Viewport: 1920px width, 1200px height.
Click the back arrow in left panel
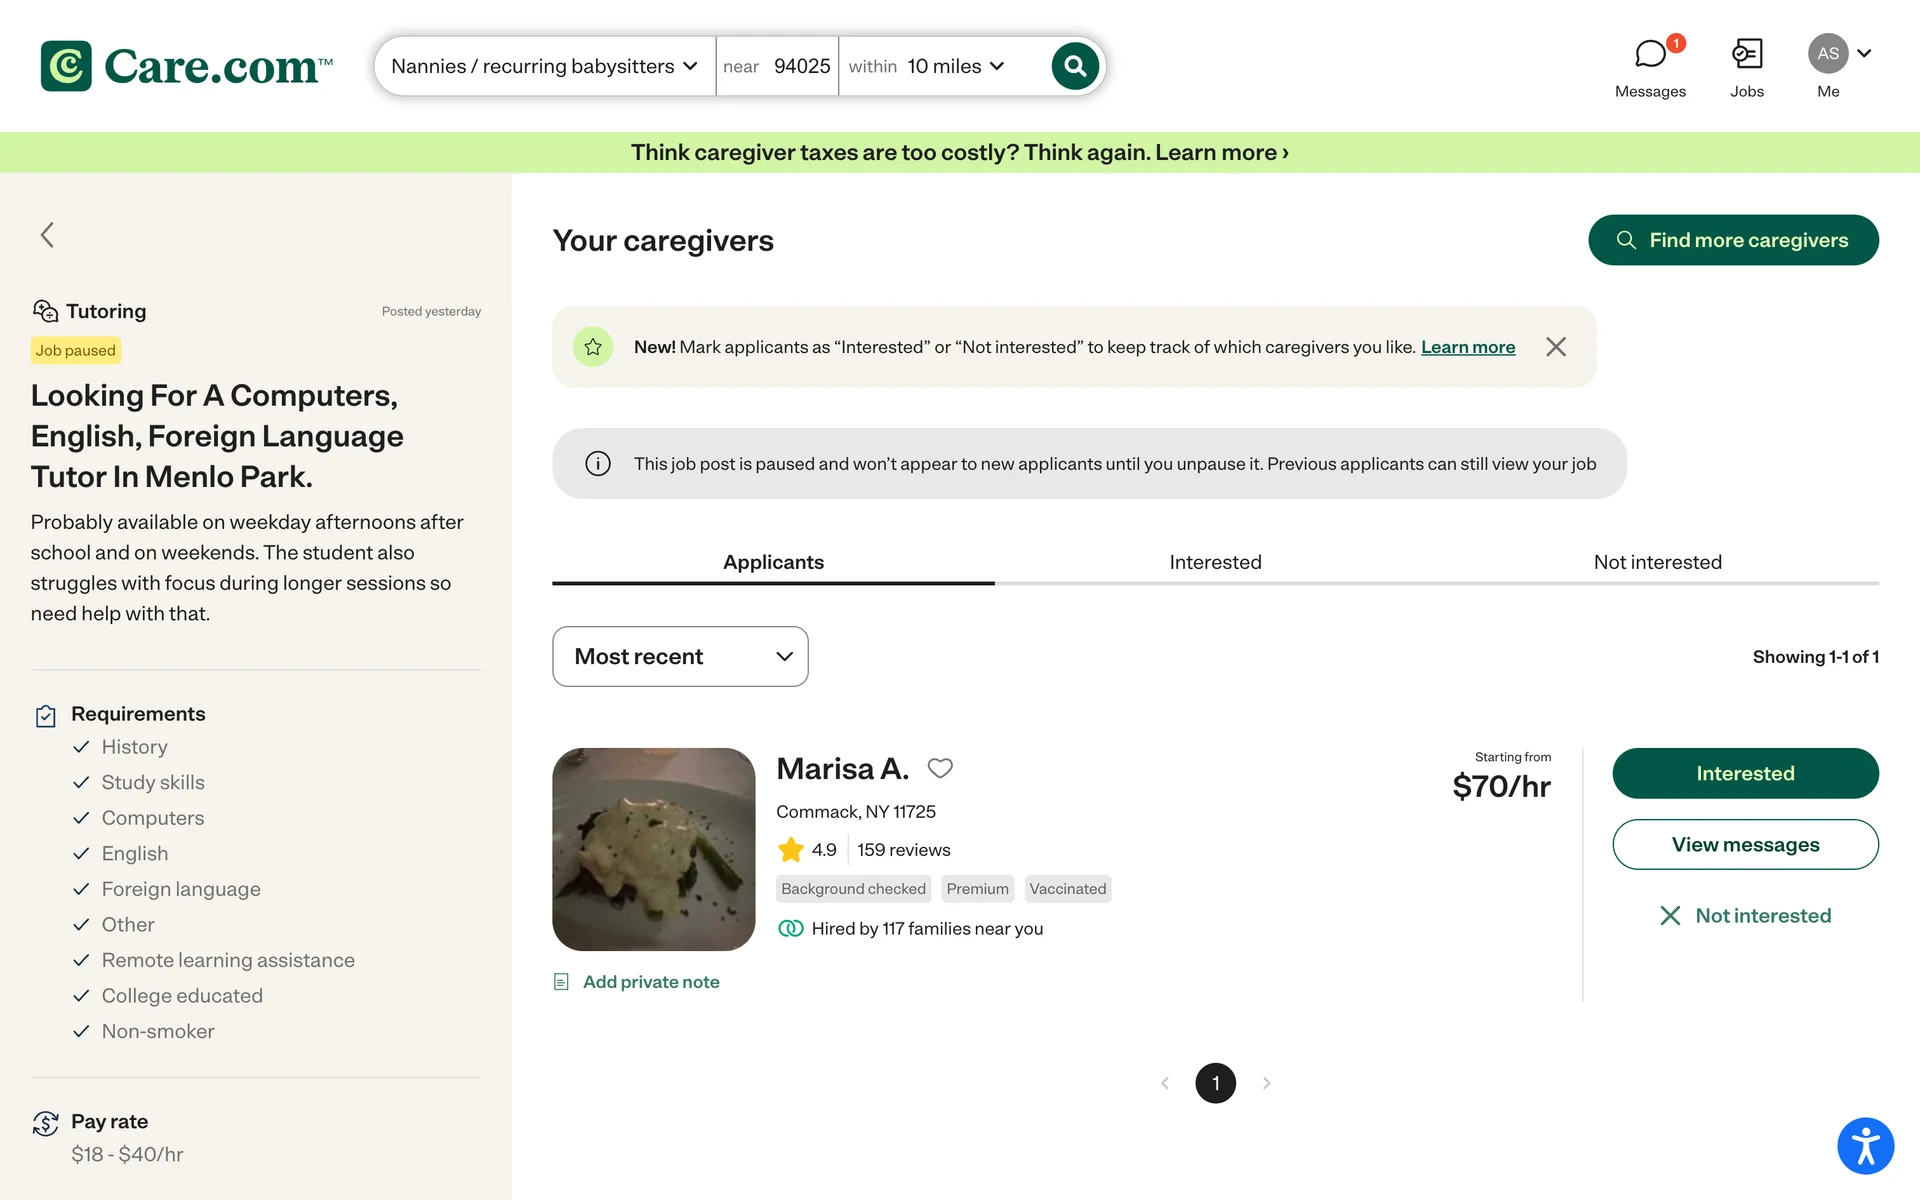pyautogui.click(x=47, y=235)
